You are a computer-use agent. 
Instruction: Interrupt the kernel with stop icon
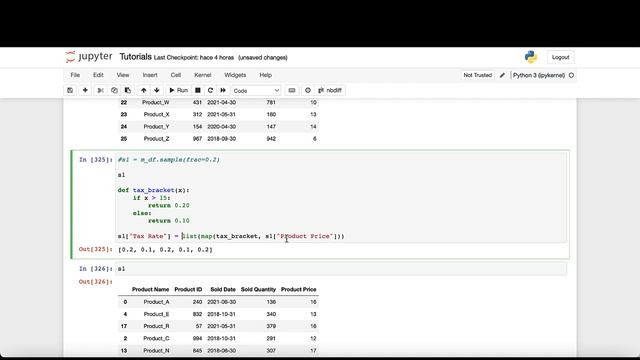(198, 90)
